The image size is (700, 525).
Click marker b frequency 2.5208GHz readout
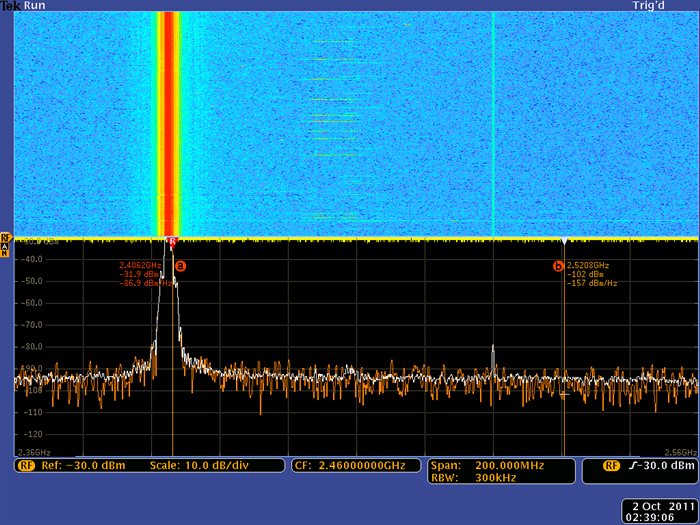588,265
